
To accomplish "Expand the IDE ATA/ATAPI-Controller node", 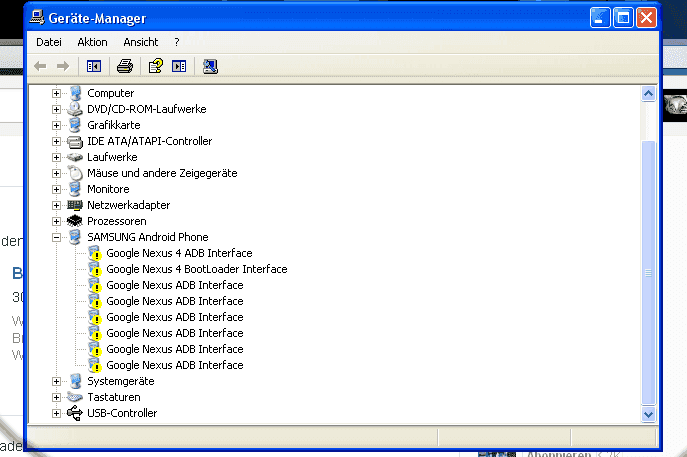I will [56, 141].
